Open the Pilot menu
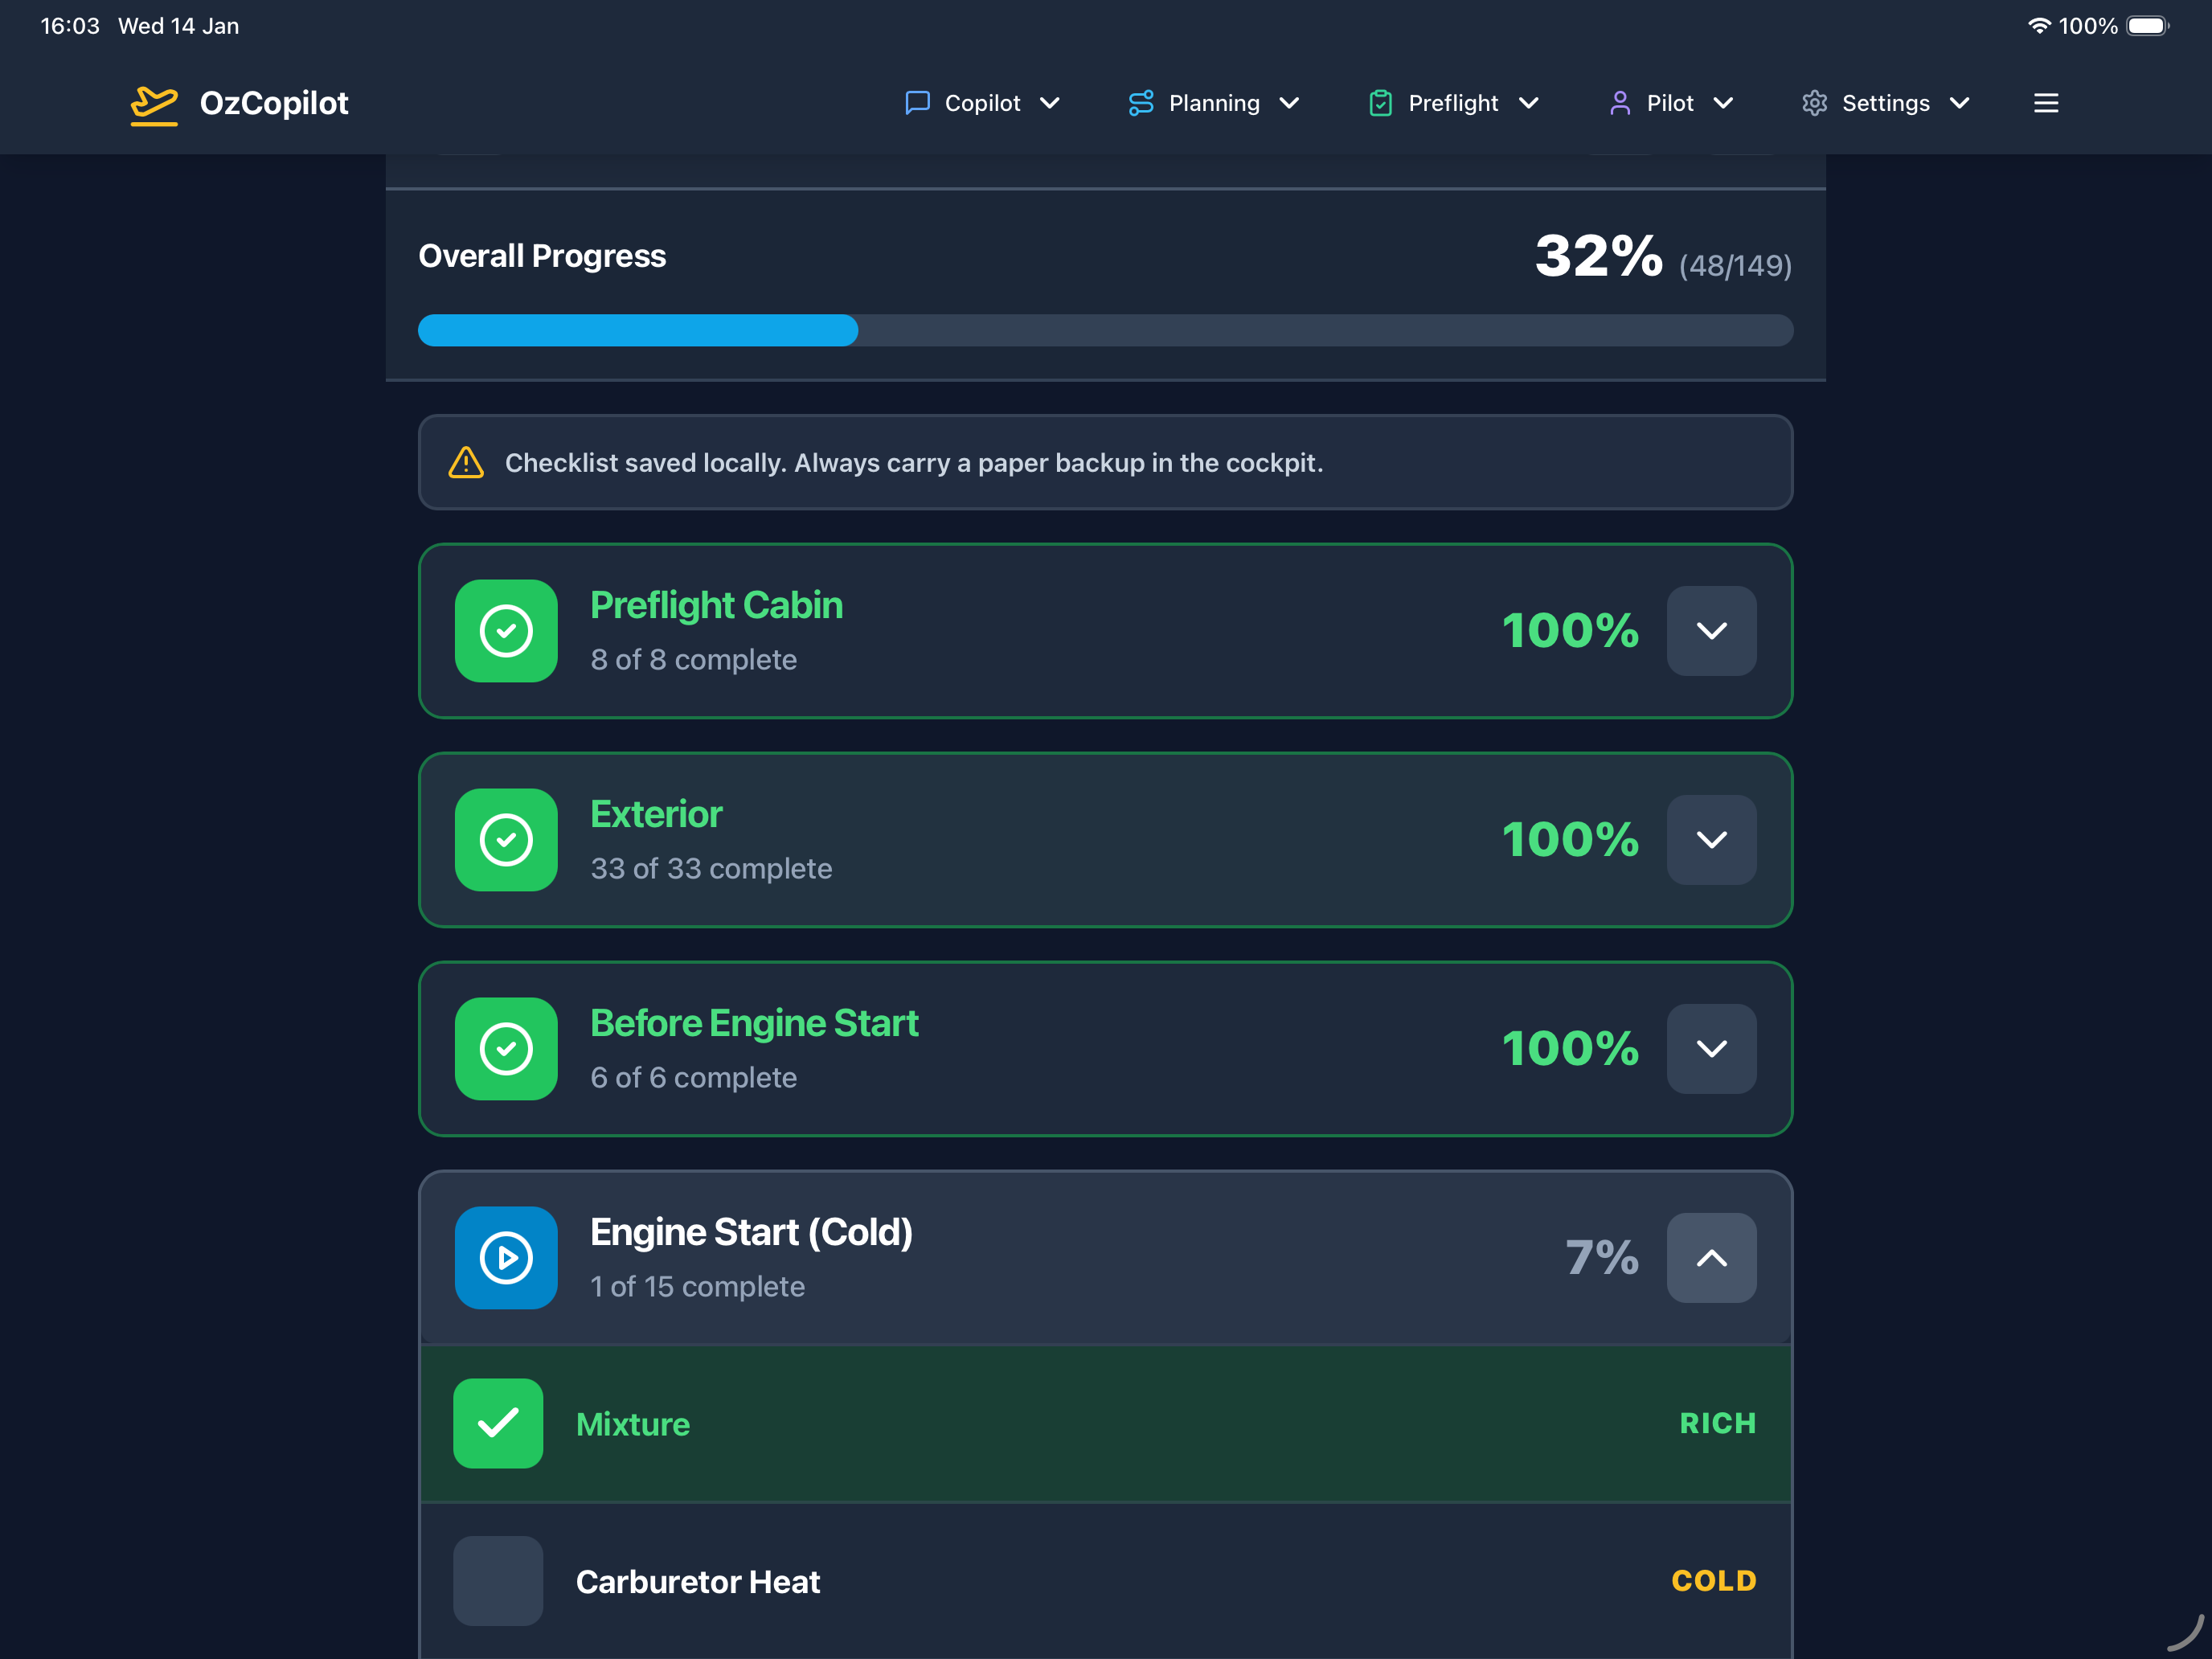Viewport: 2212px width, 1659px height. [x=1670, y=103]
